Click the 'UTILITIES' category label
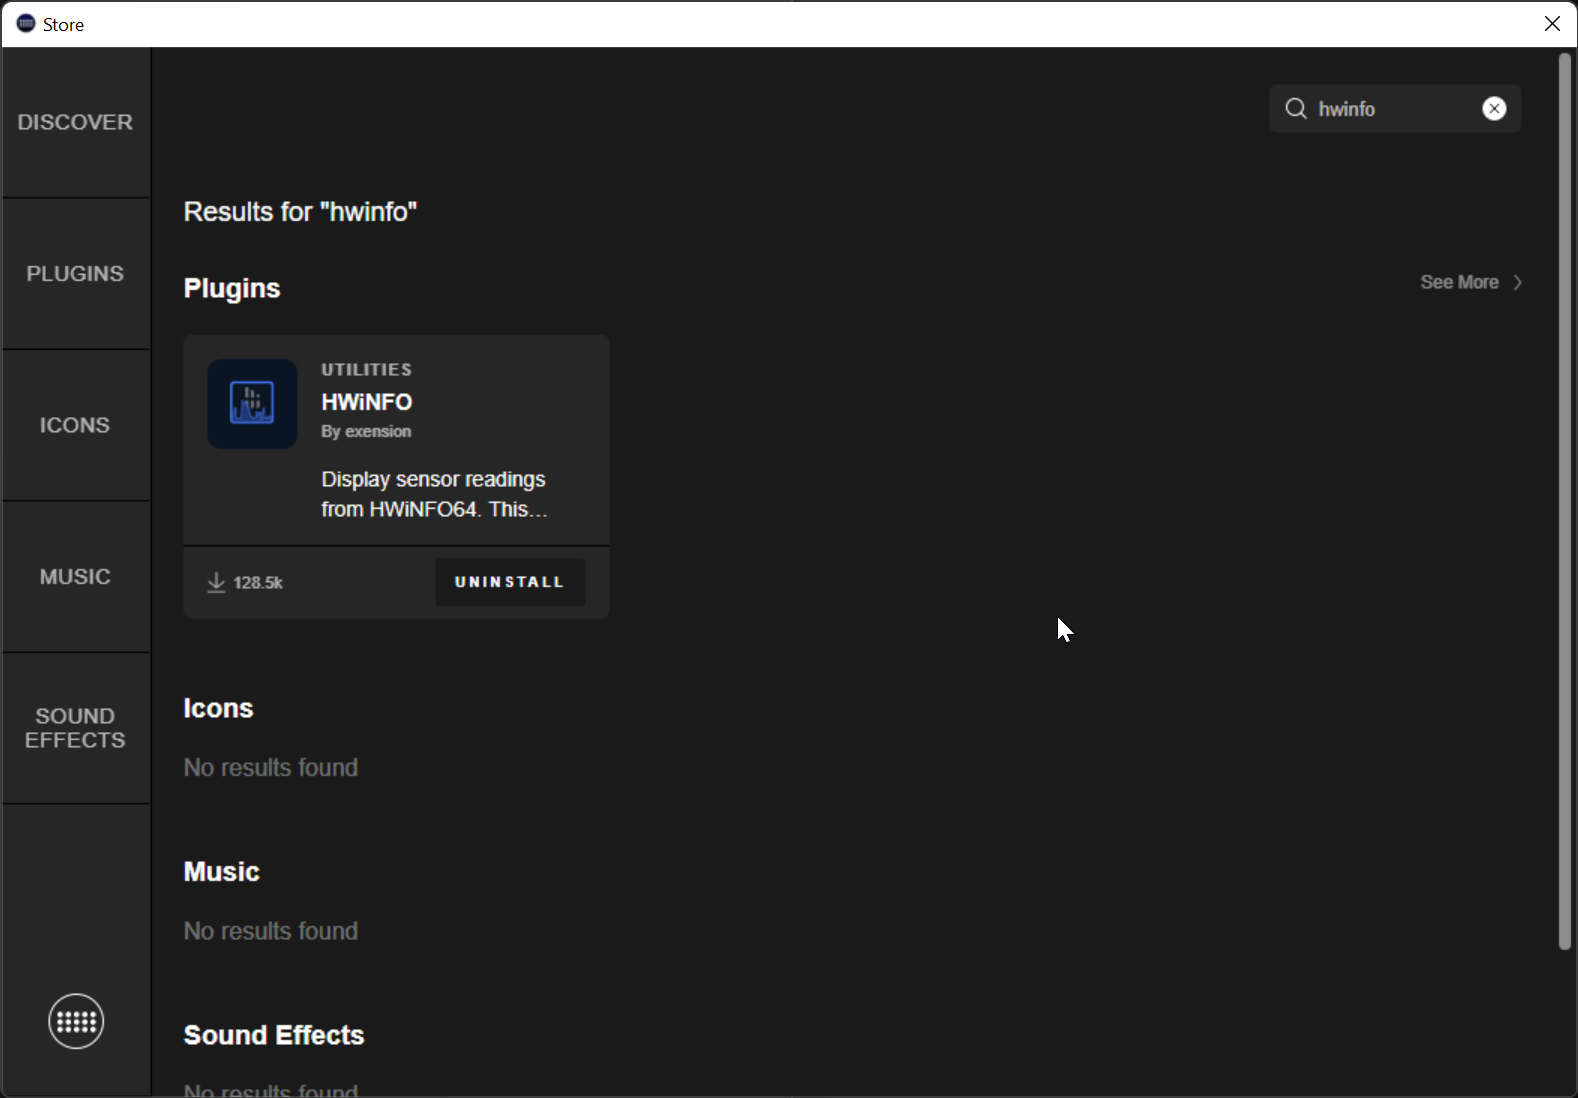 [366, 370]
